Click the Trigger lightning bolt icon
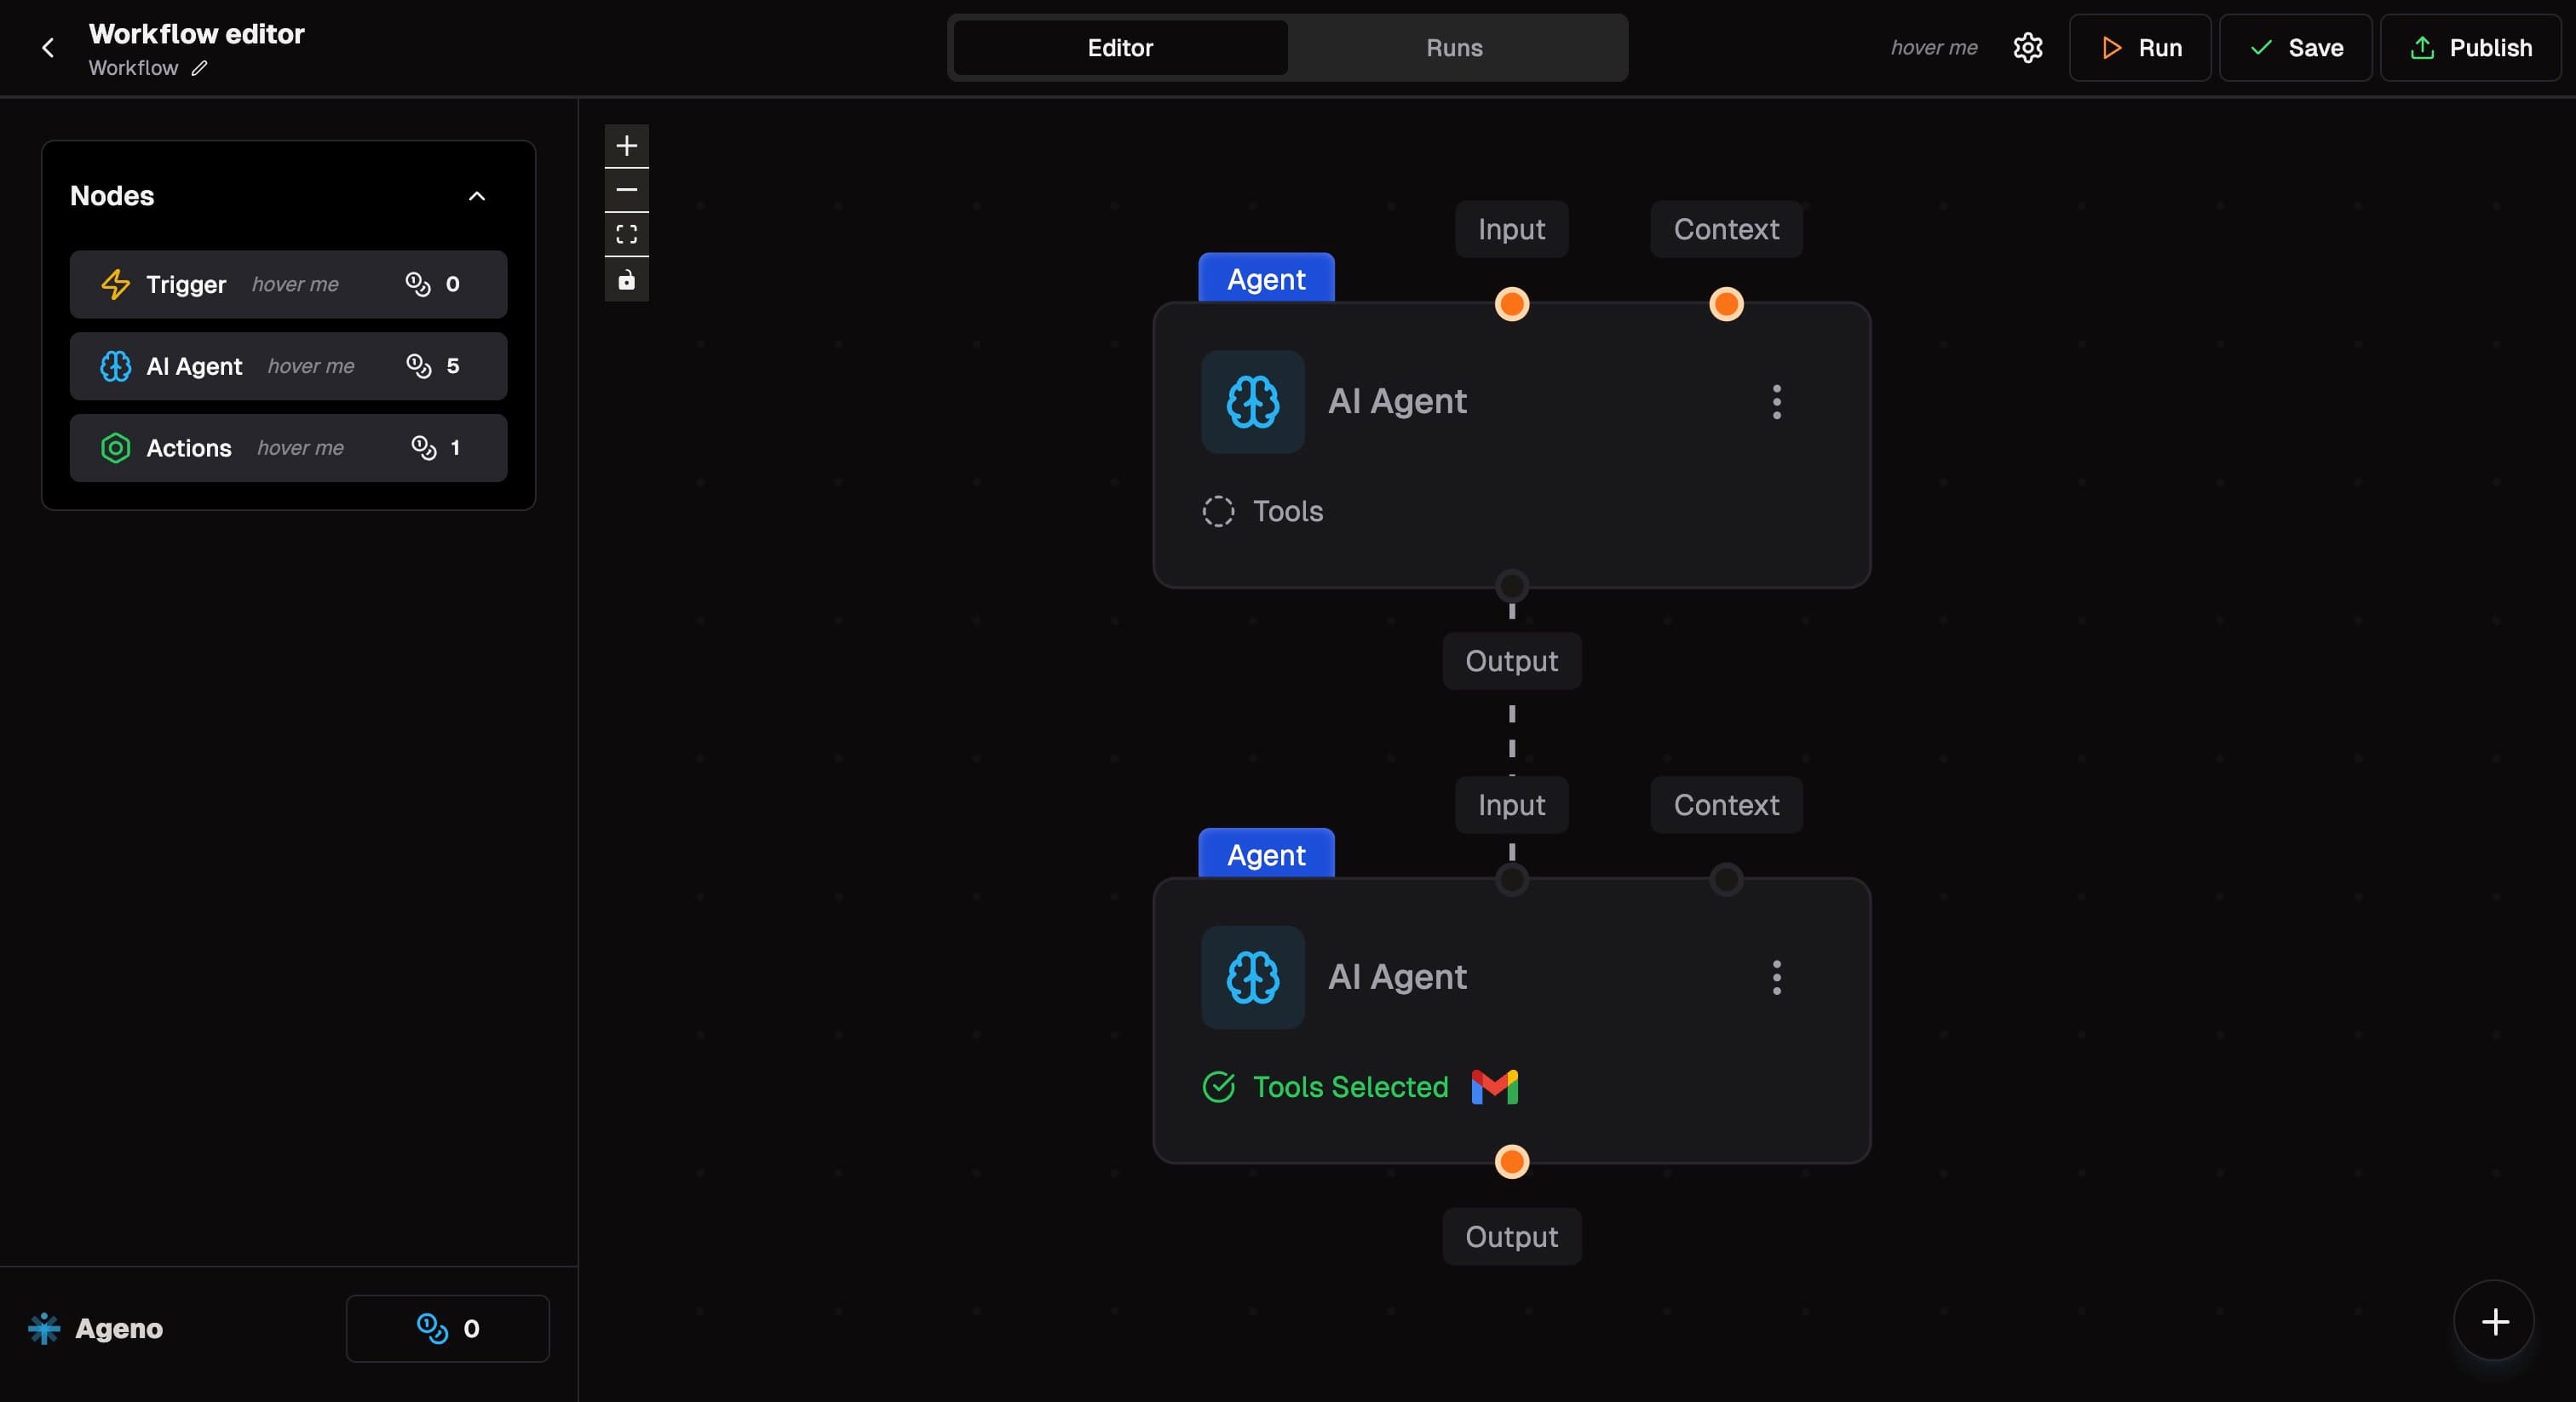 coord(115,284)
